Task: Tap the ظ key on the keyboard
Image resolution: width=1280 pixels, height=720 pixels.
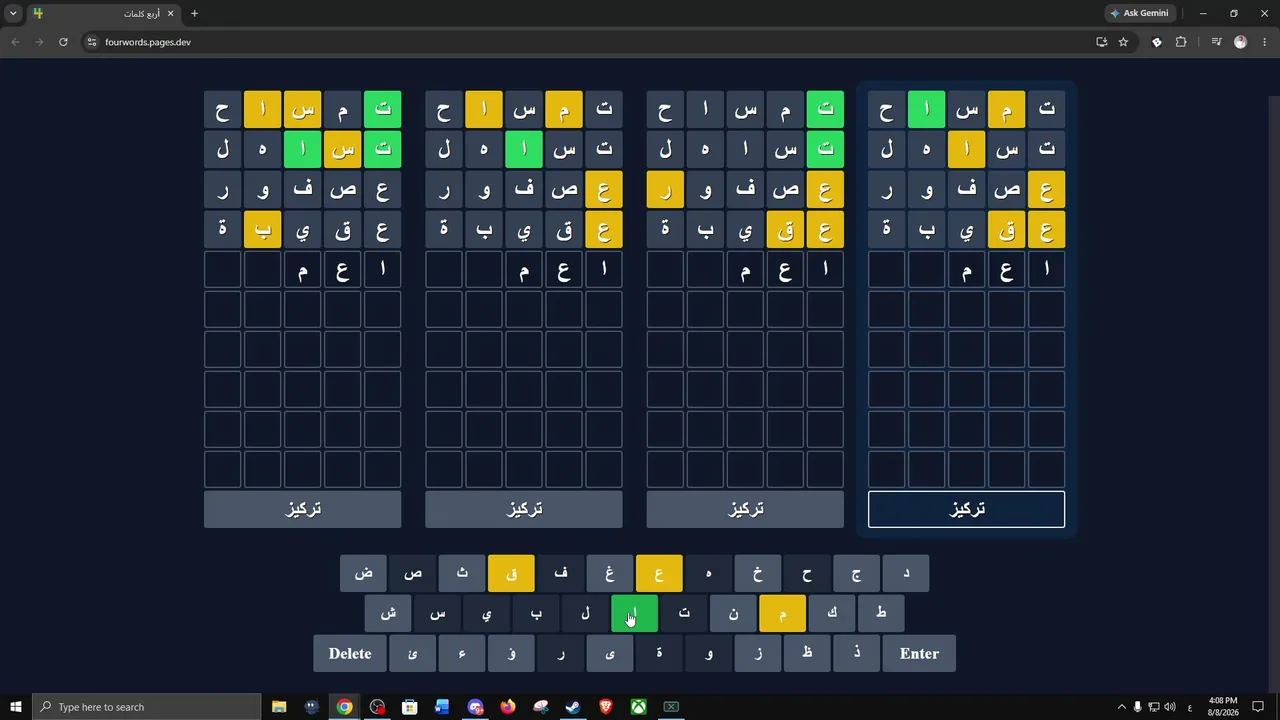Action: [x=807, y=653]
